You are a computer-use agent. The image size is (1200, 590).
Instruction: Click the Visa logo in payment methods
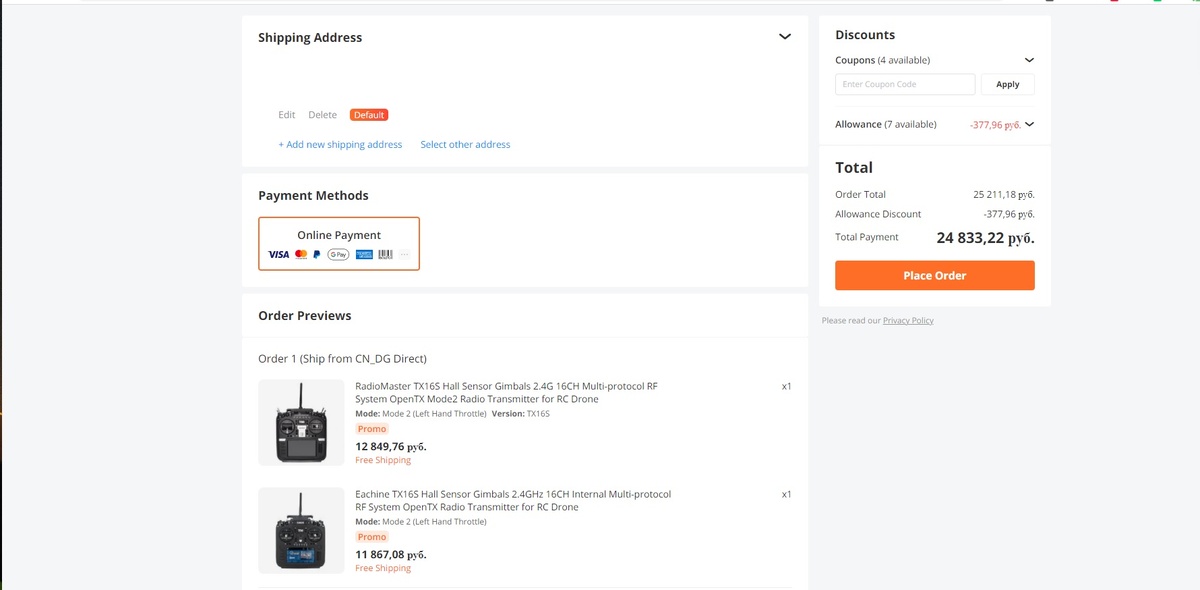point(279,255)
